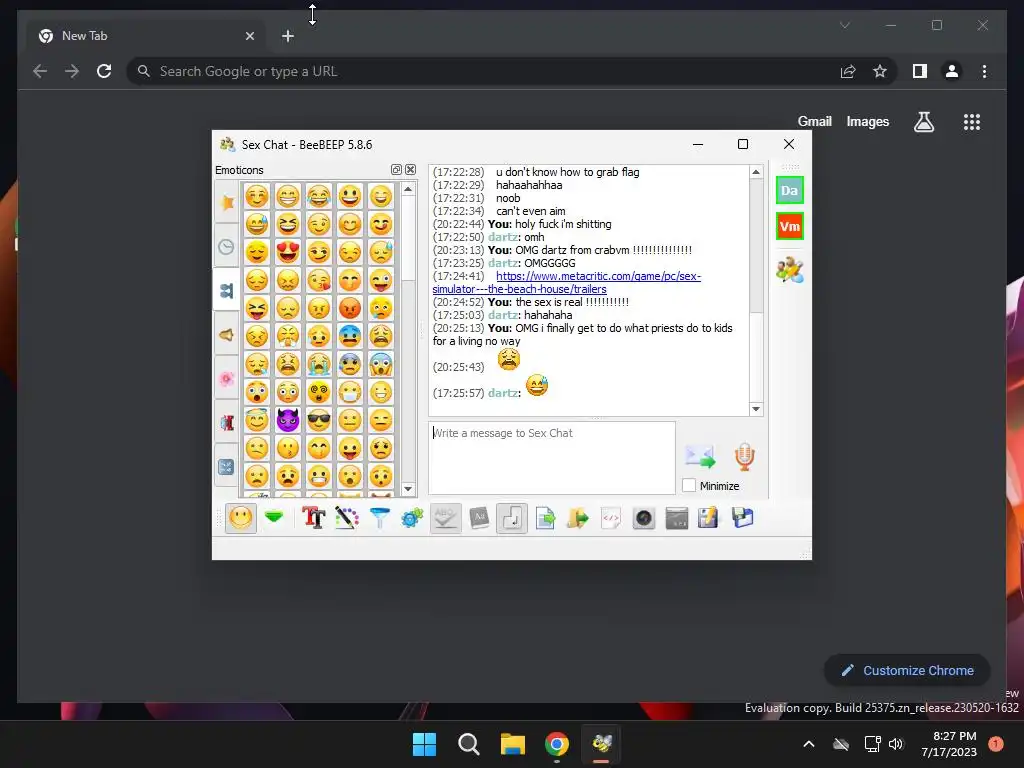The height and width of the screenshot is (768, 1024).
Task: Click dartz username at 17:25:03 message
Action: point(503,315)
